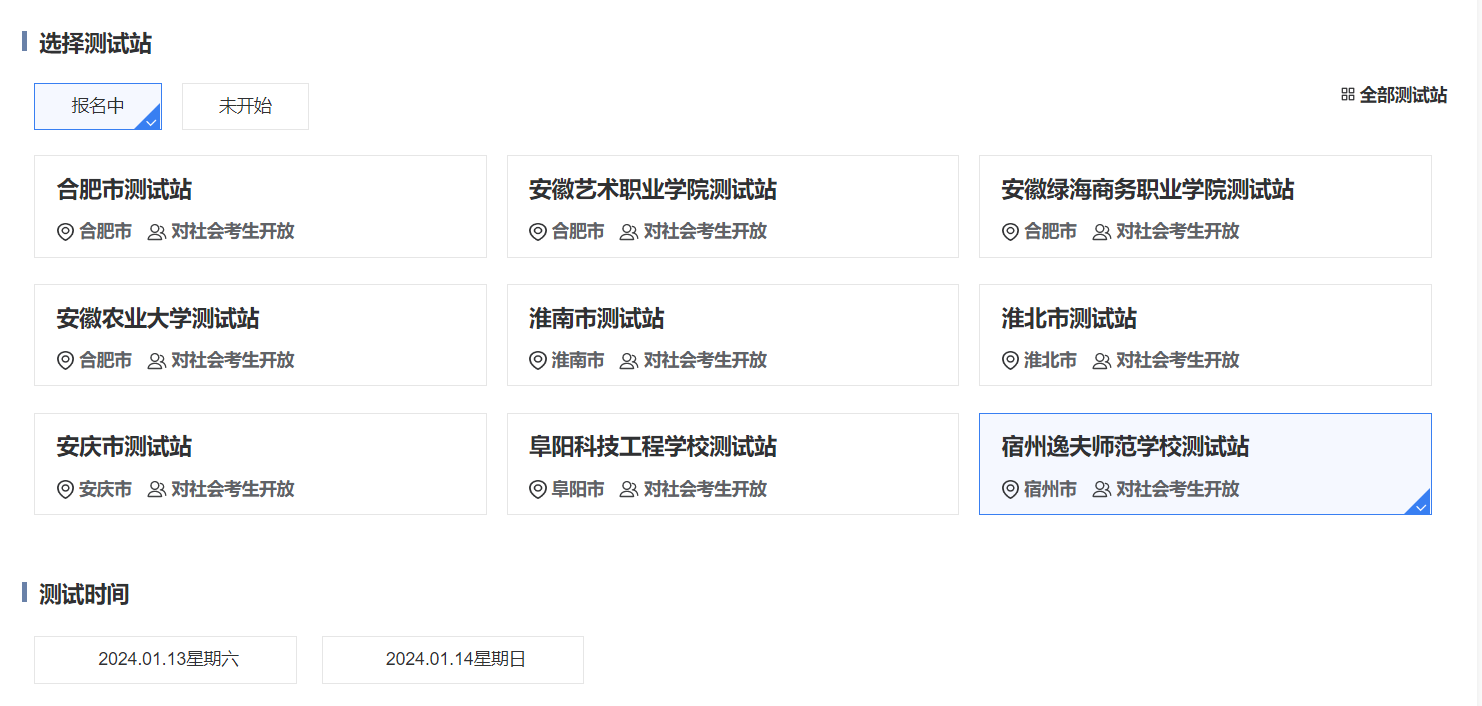Open the 全部测试站 full list
This screenshot has height=706, width=1482.
click(x=1403, y=95)
